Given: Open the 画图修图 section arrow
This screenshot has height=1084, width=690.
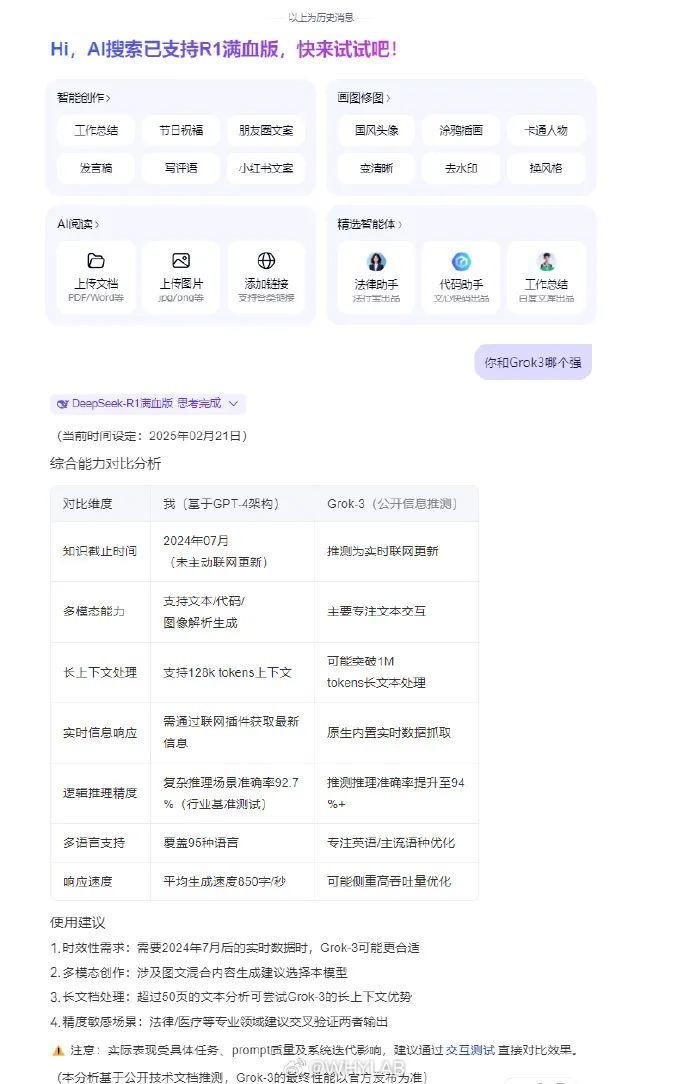Looking at the screenshot, I should (389, 98).
